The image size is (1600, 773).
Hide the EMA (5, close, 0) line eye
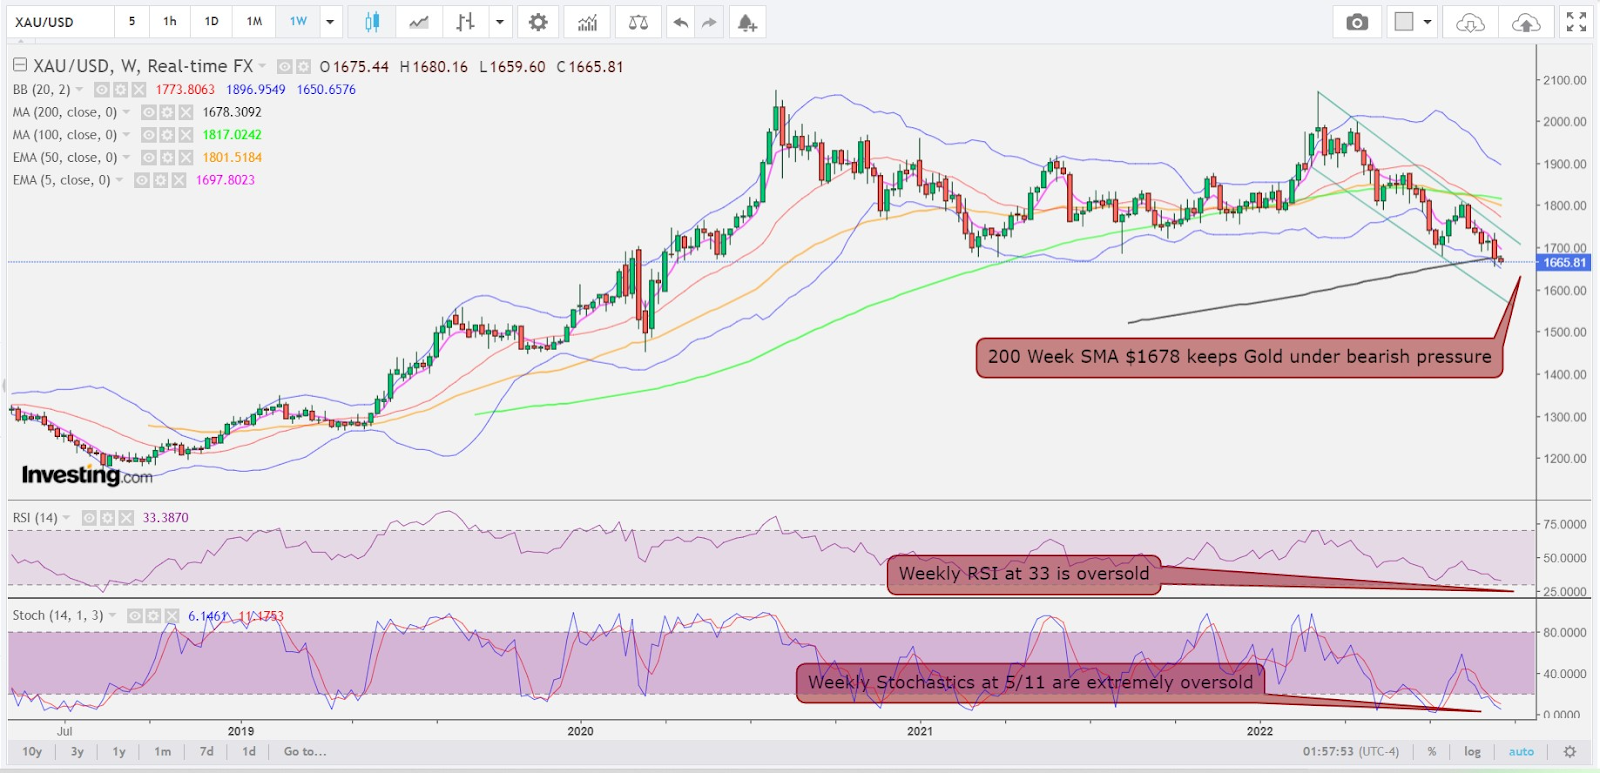tap(142, 180)
